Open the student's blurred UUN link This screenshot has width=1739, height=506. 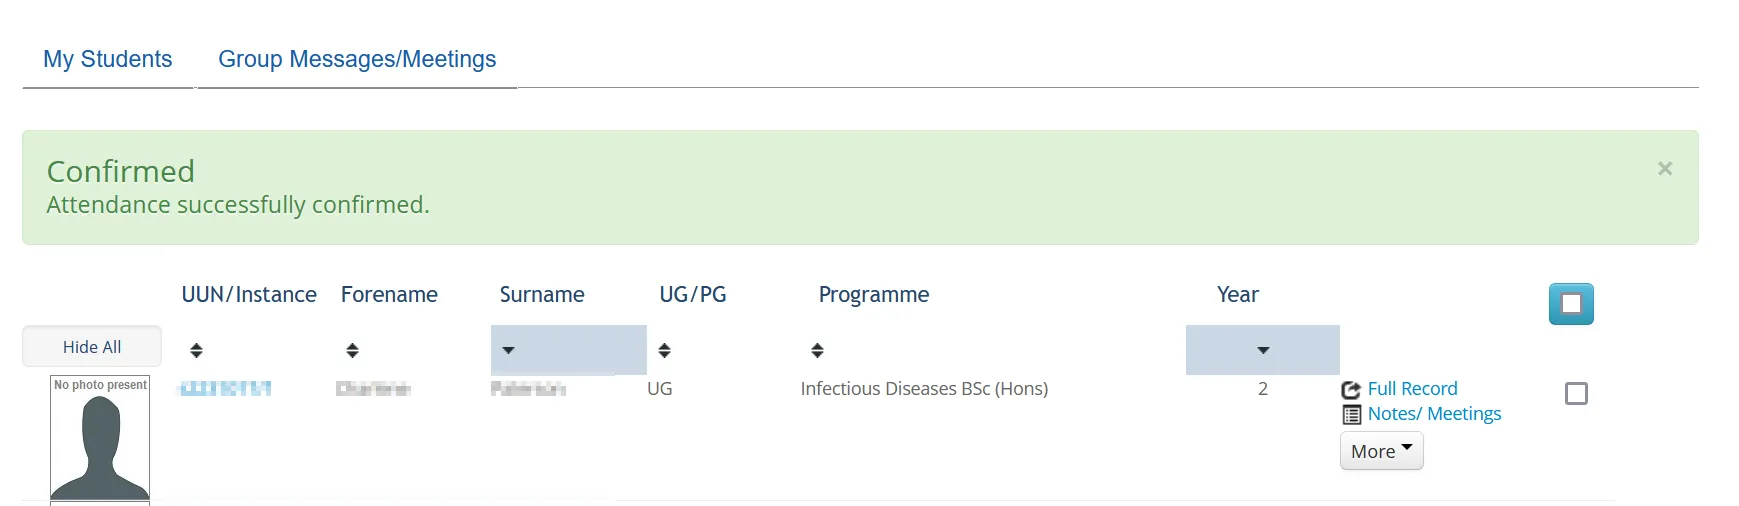(x=225, y=389)
